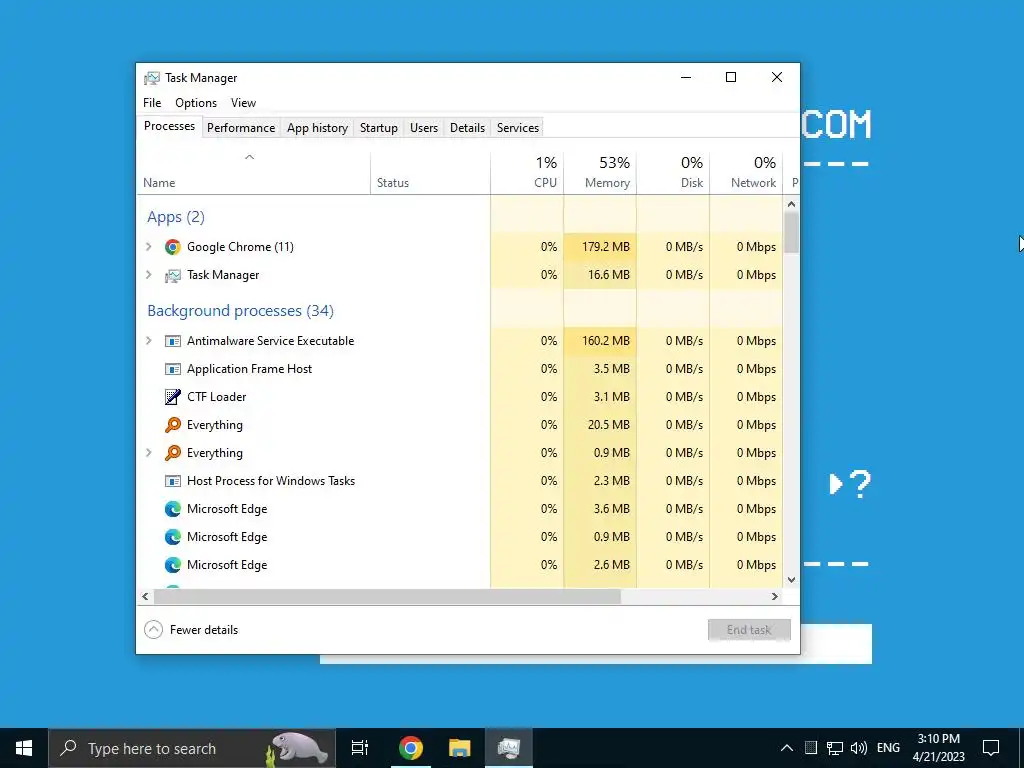Open Chrome from the taskbar
The height and width of the screenshot is (768, 1024).
(x=411, y=748)
